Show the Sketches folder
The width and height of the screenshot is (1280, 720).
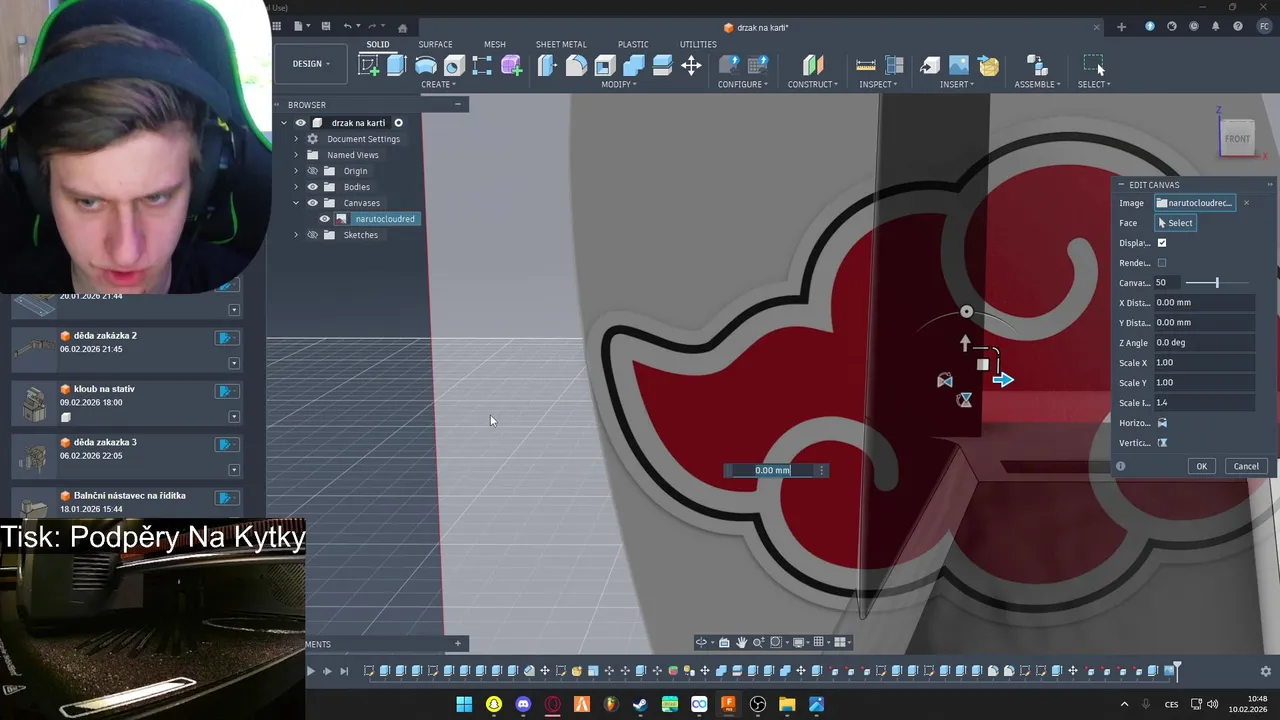pyautogui.click(x=312, y=235)
